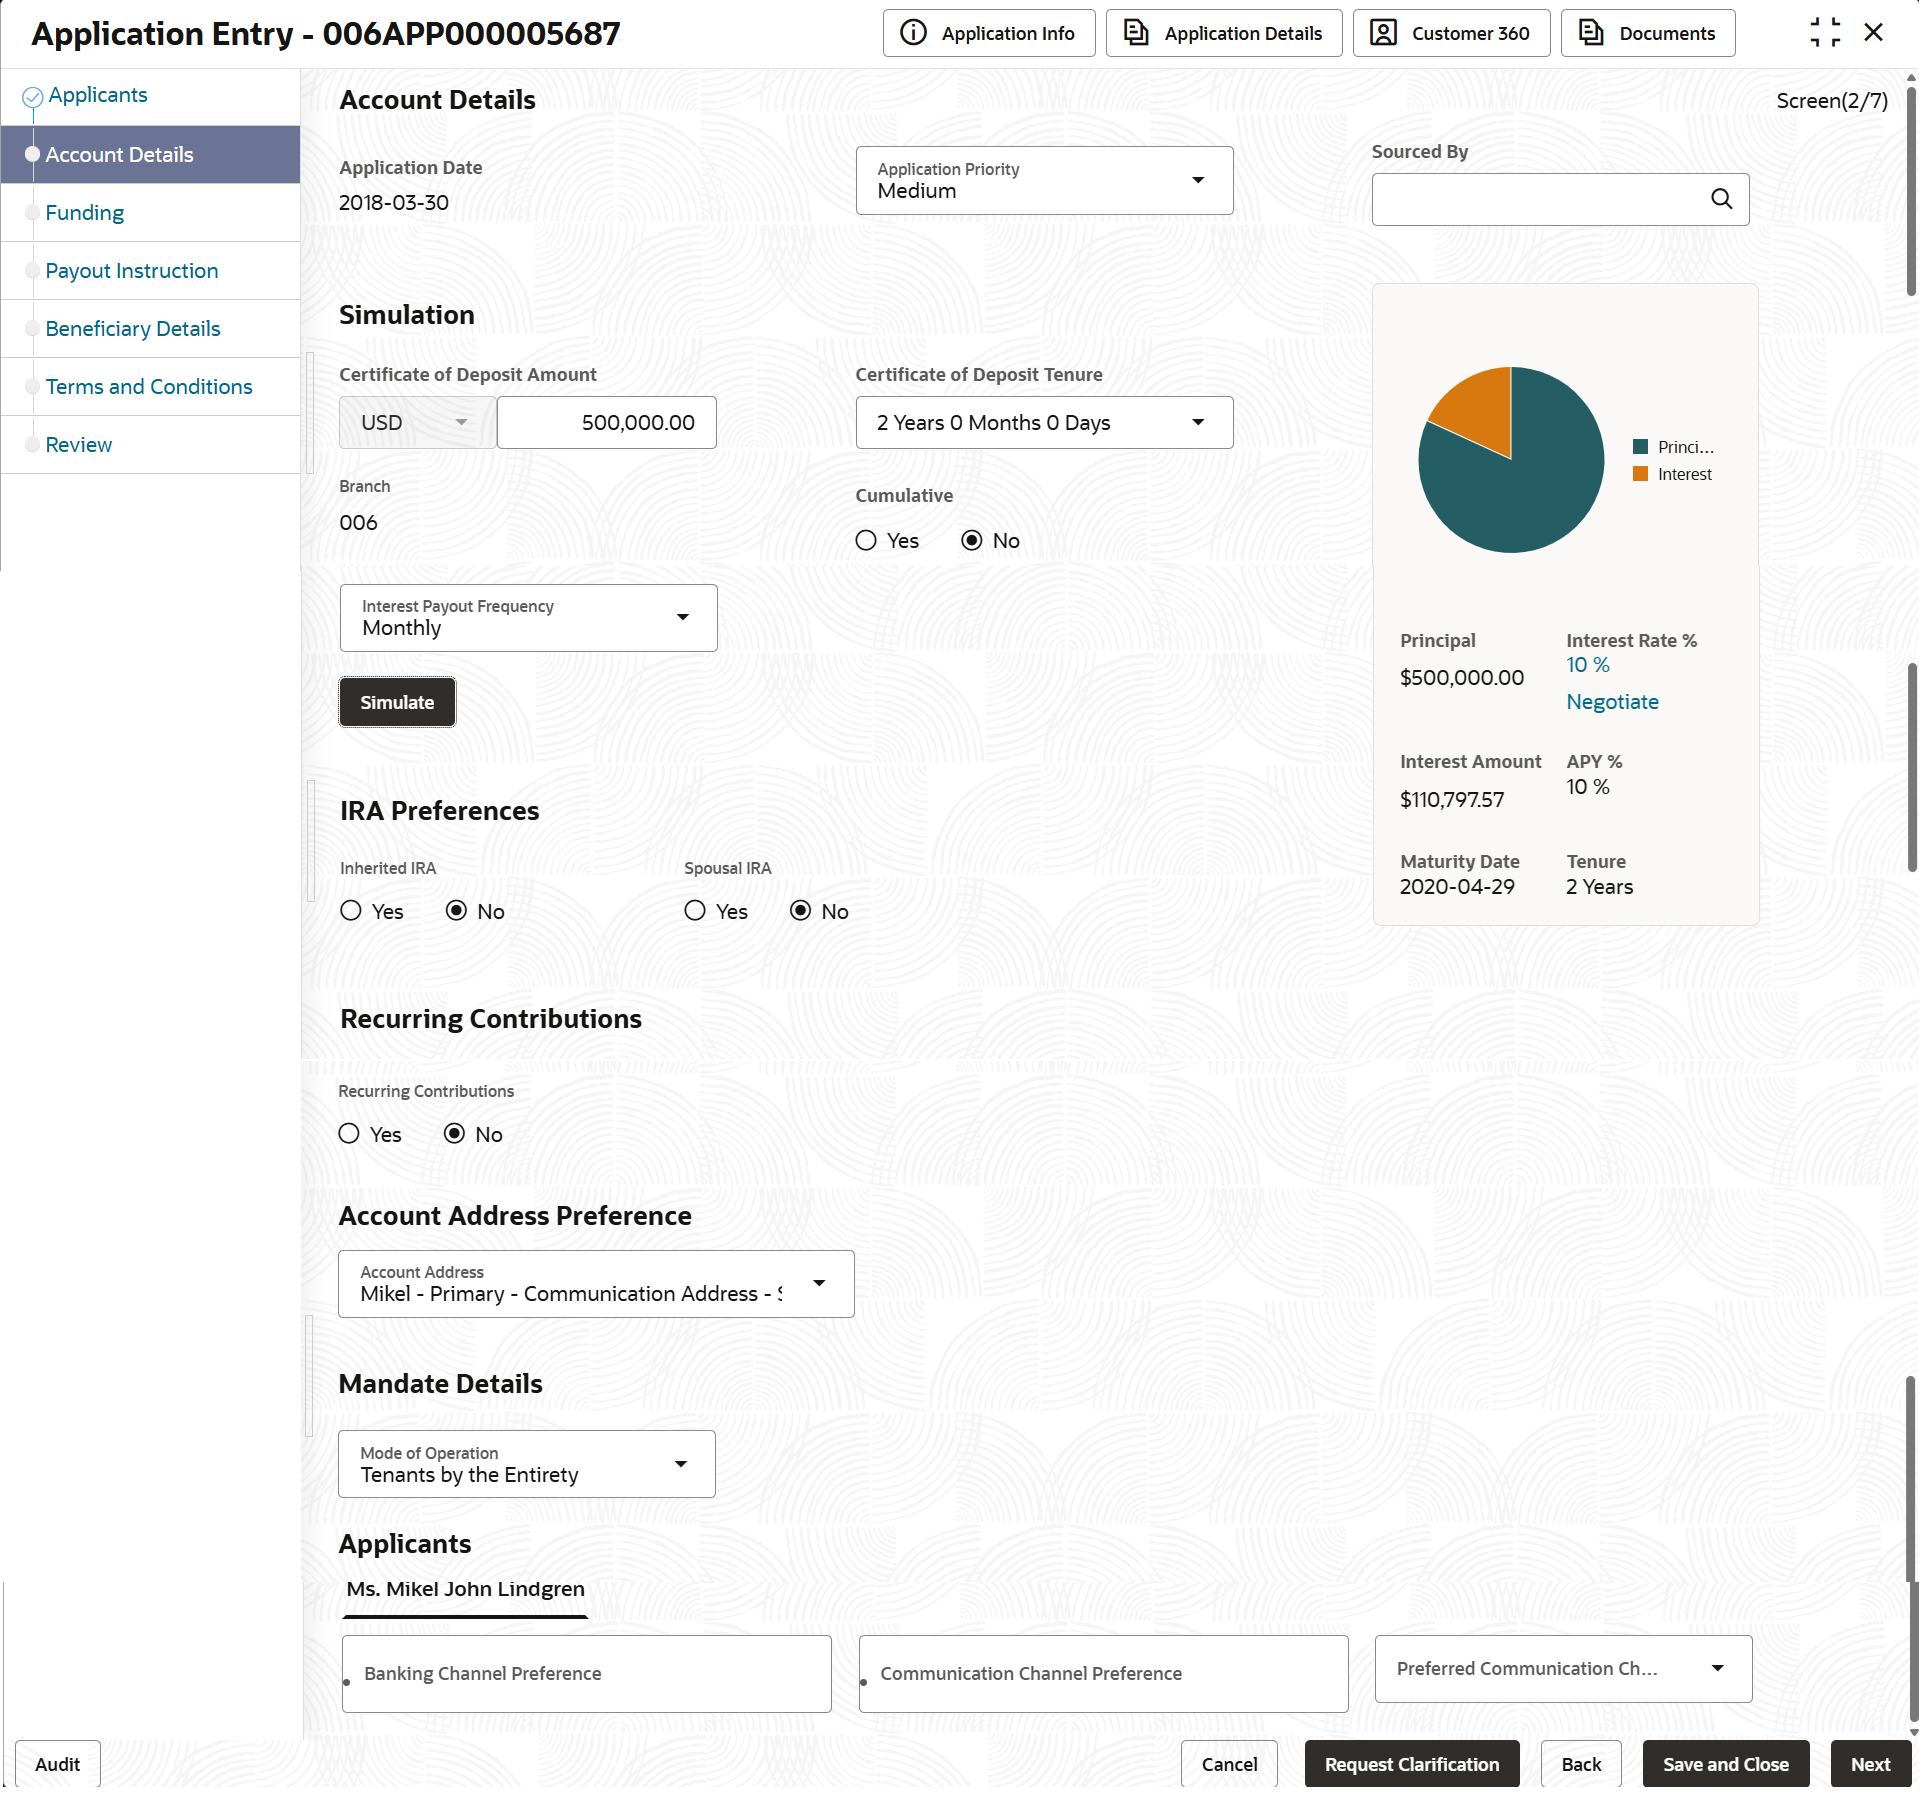Click the Principal legend color swatch
This screenshot has height=1802, width=1919.
tap(1640, 447)
